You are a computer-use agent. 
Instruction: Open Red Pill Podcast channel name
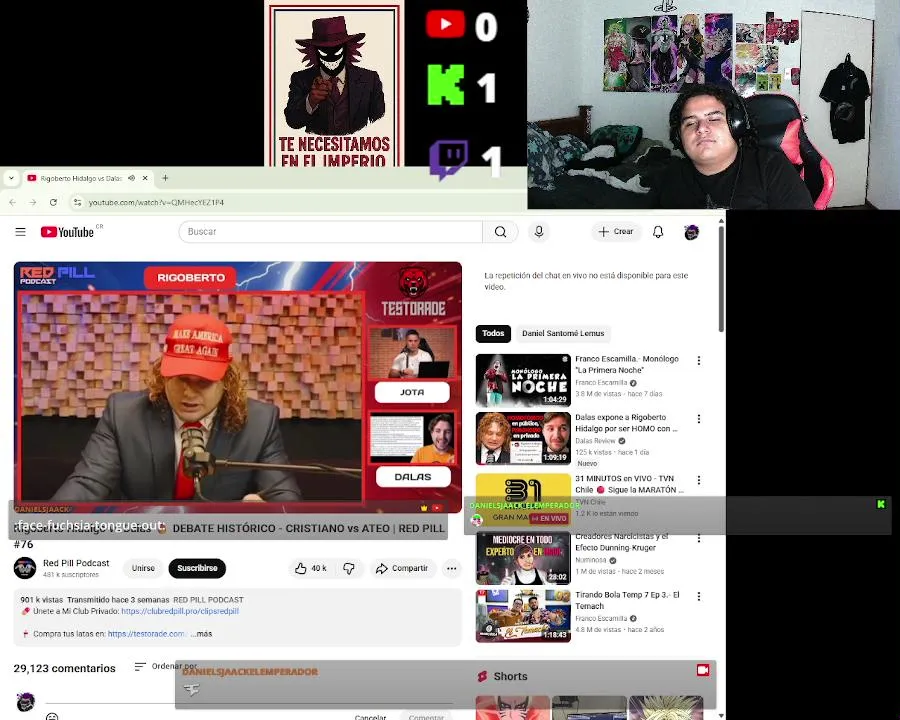[x=76, y=563]
